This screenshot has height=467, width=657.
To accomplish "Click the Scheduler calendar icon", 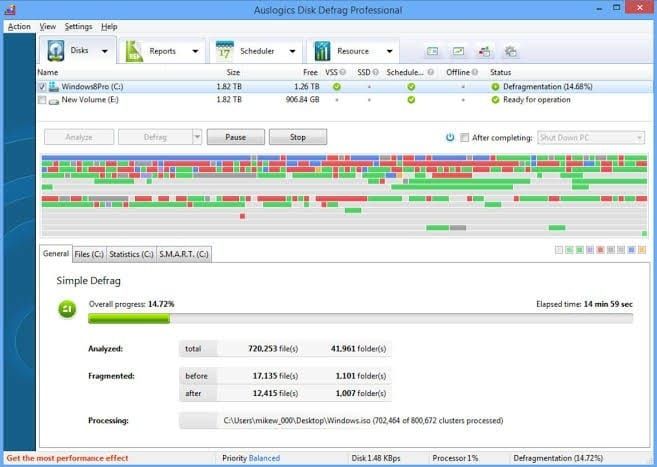I will (225, 51).
